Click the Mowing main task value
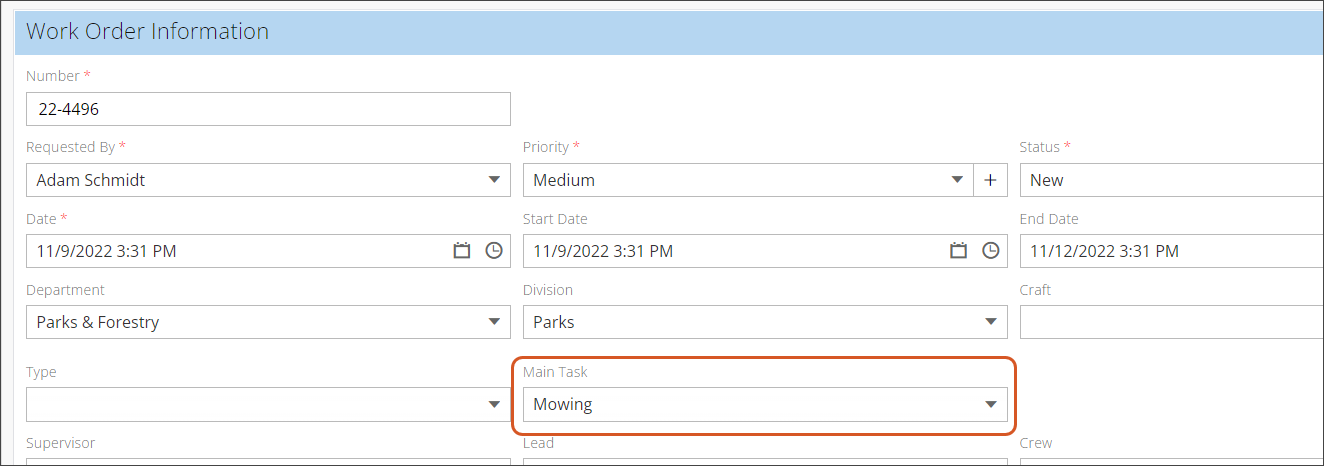Screen dimensions: 1324x466 pos(563,405)
